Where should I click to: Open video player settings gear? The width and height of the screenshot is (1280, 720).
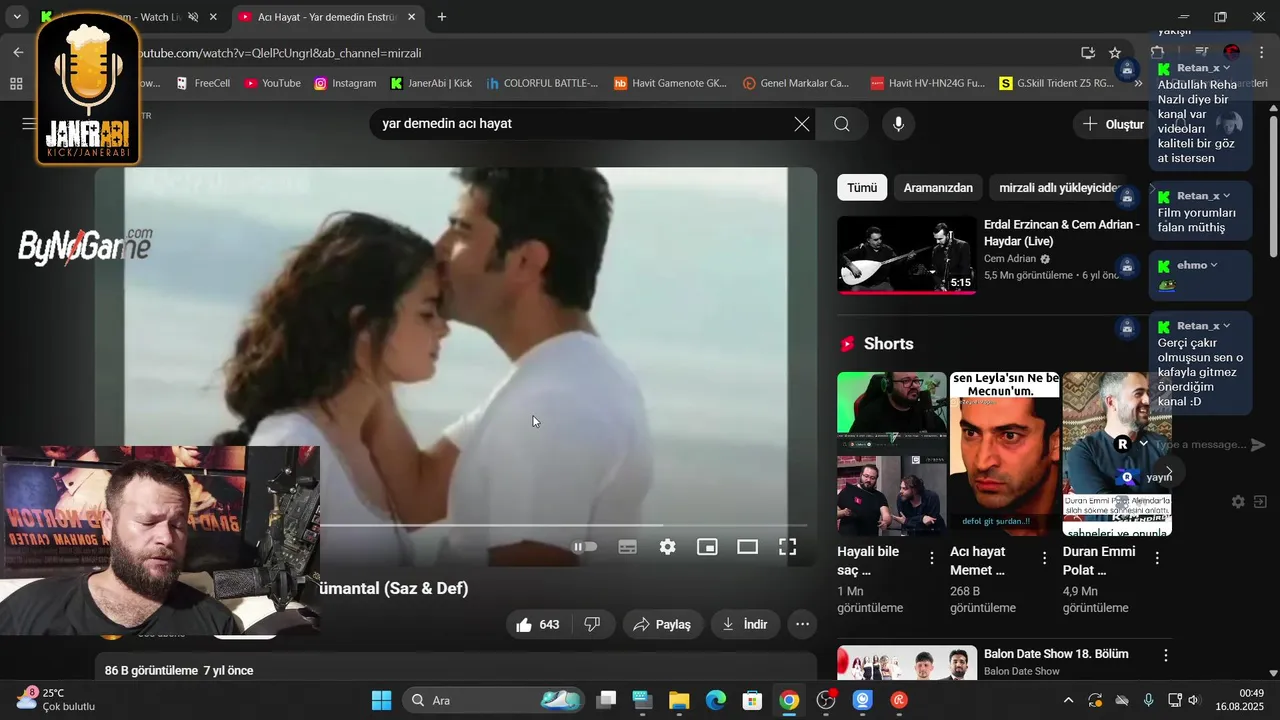[667, 547]
